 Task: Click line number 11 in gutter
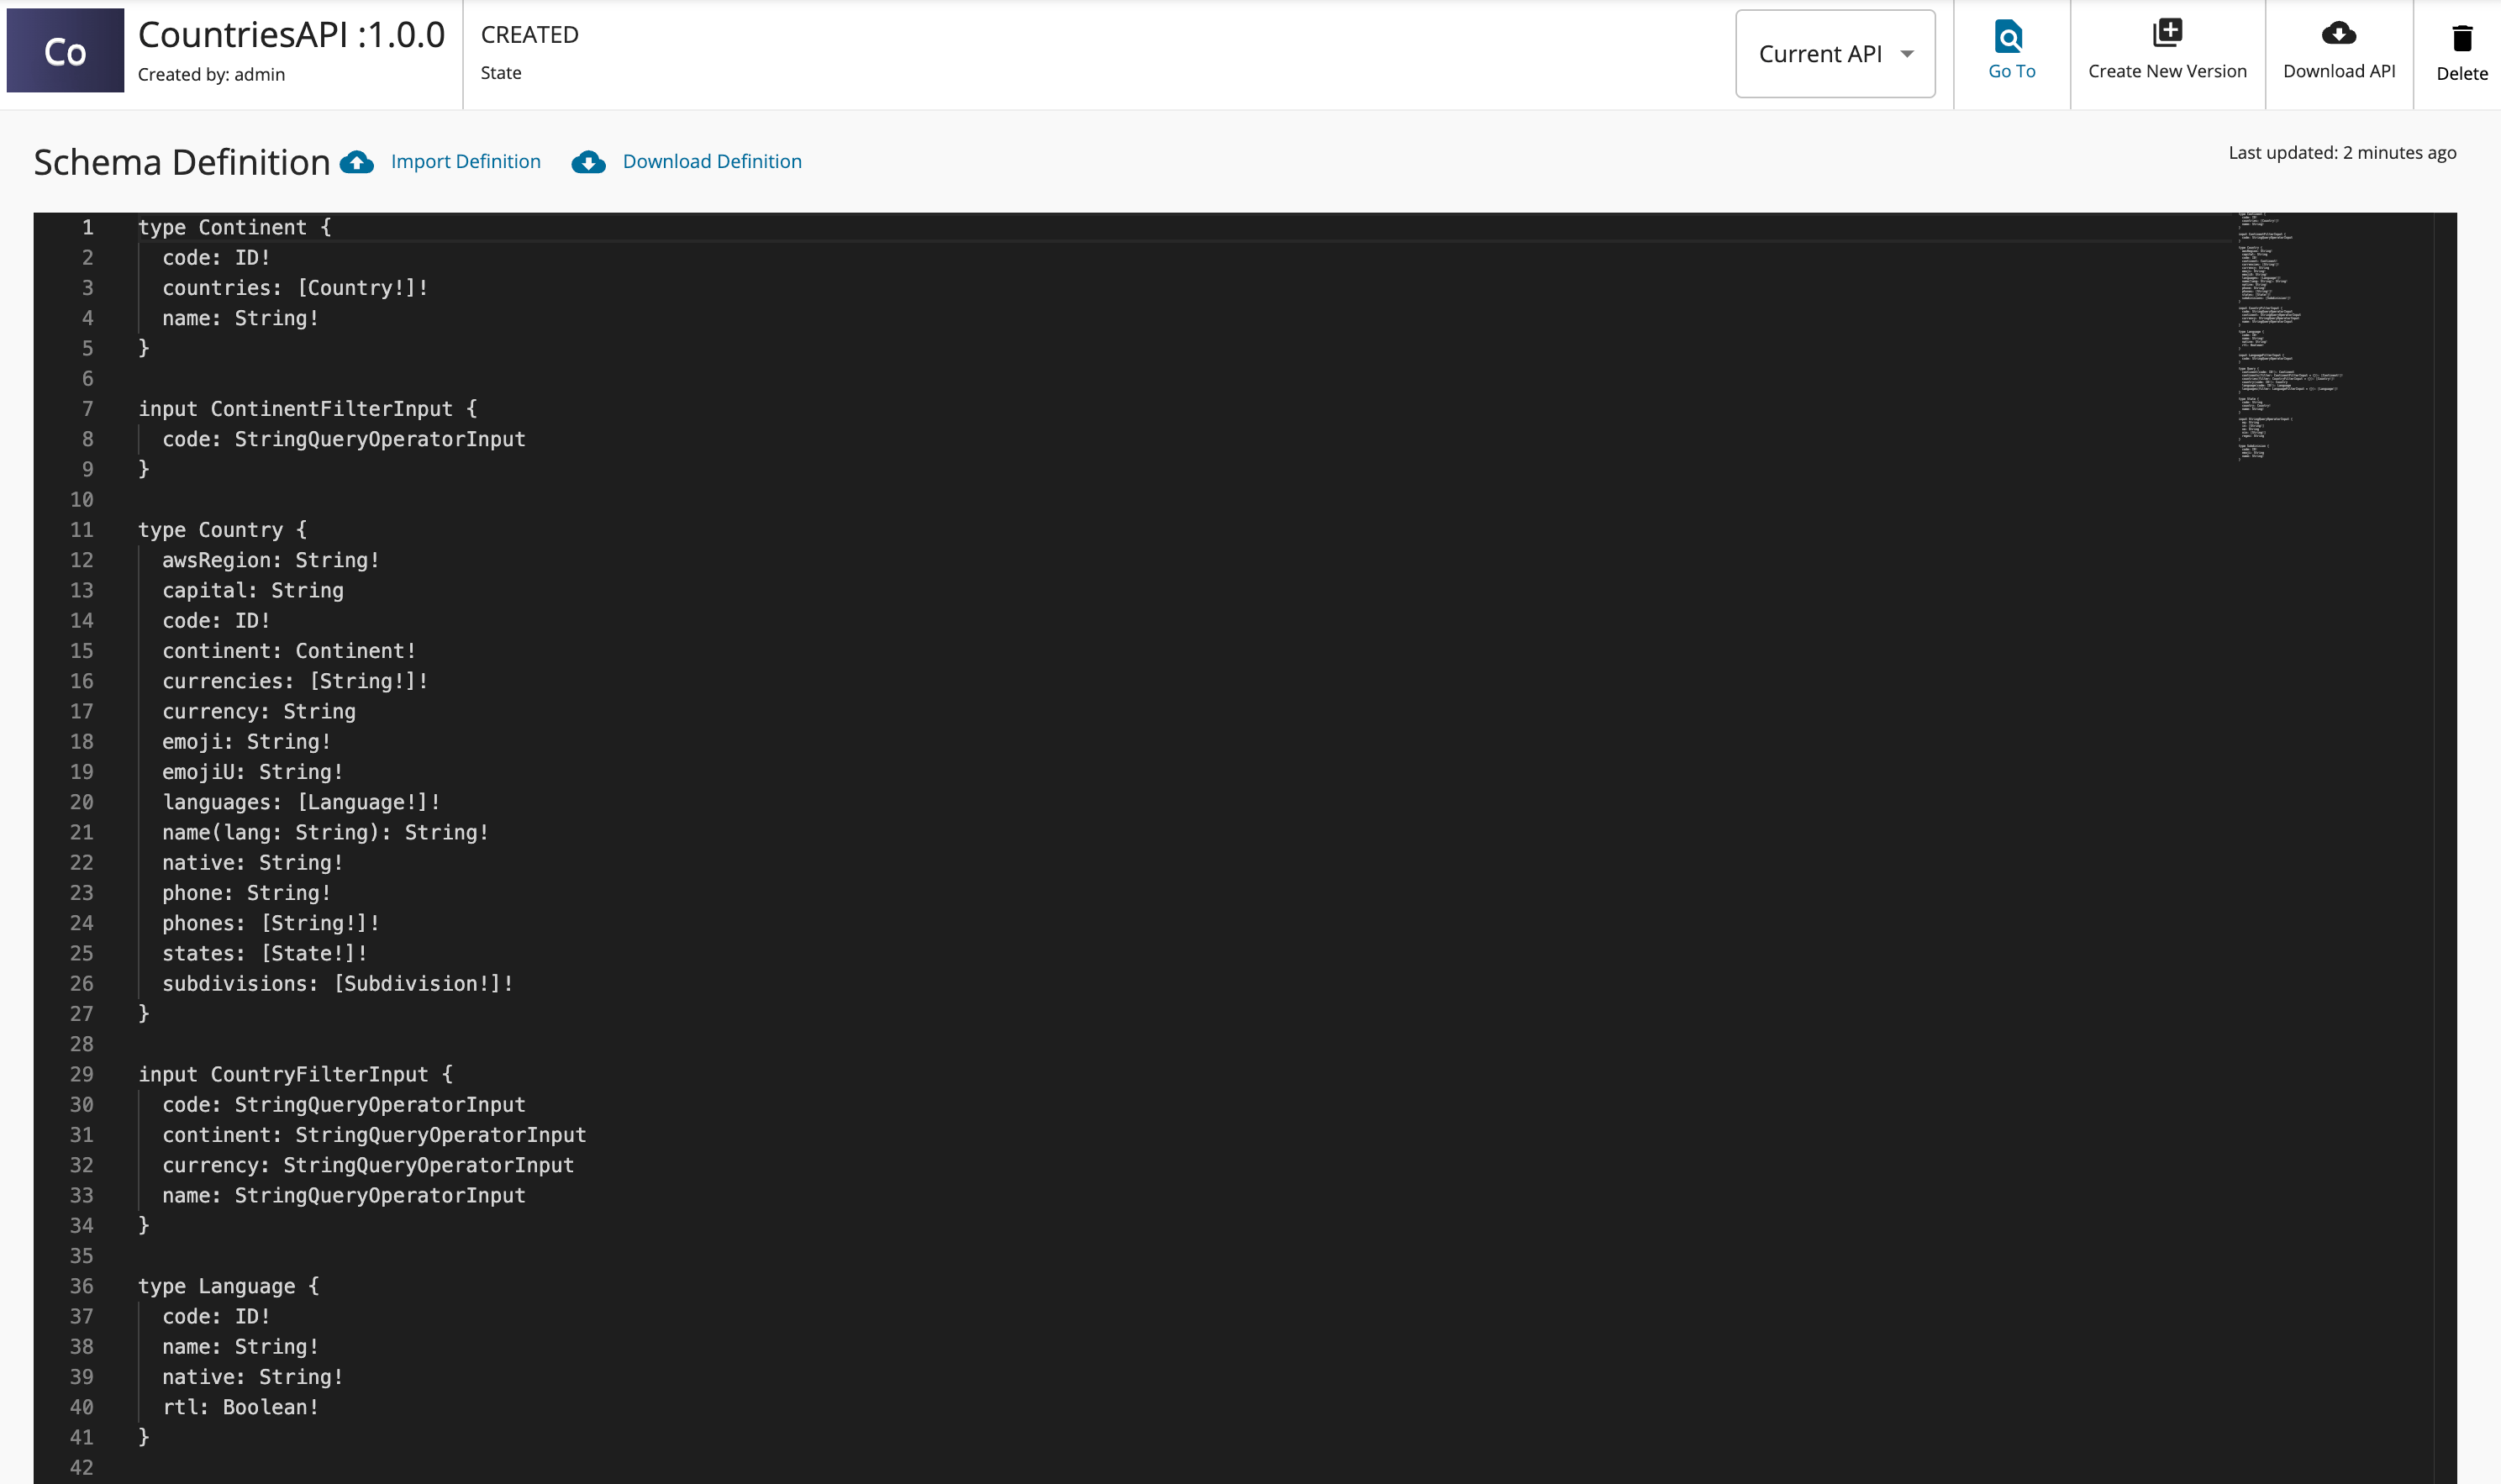pos(82,530)
